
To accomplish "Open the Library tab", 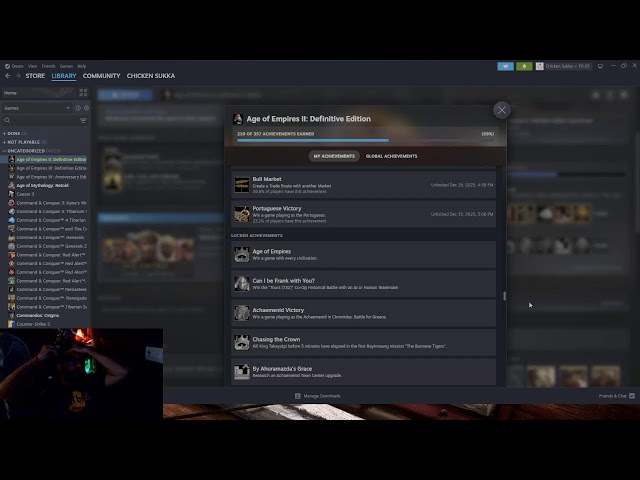I will pyautogui.click(x=64, y=76).
